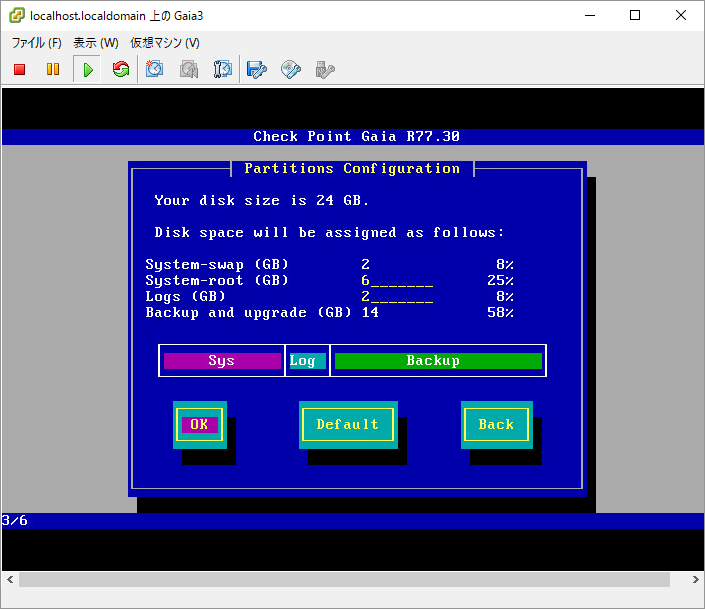Click the 'Partitions Configuration' title
Screen dimensions: 705x609
click(352, 169)
